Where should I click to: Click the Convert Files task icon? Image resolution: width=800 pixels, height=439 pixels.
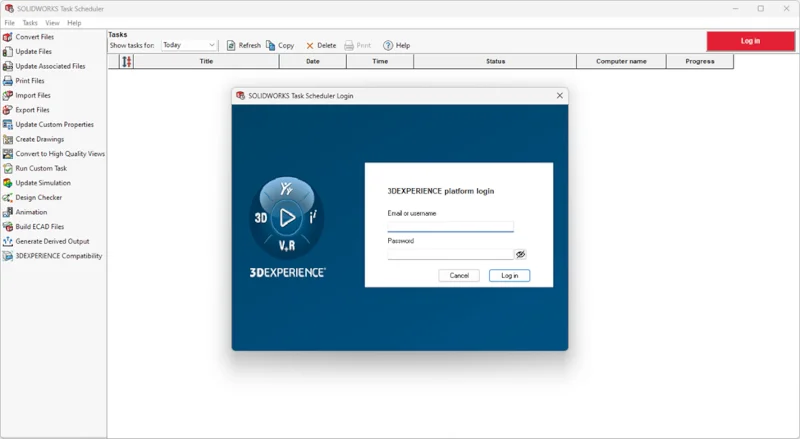(x=8, y=37)
